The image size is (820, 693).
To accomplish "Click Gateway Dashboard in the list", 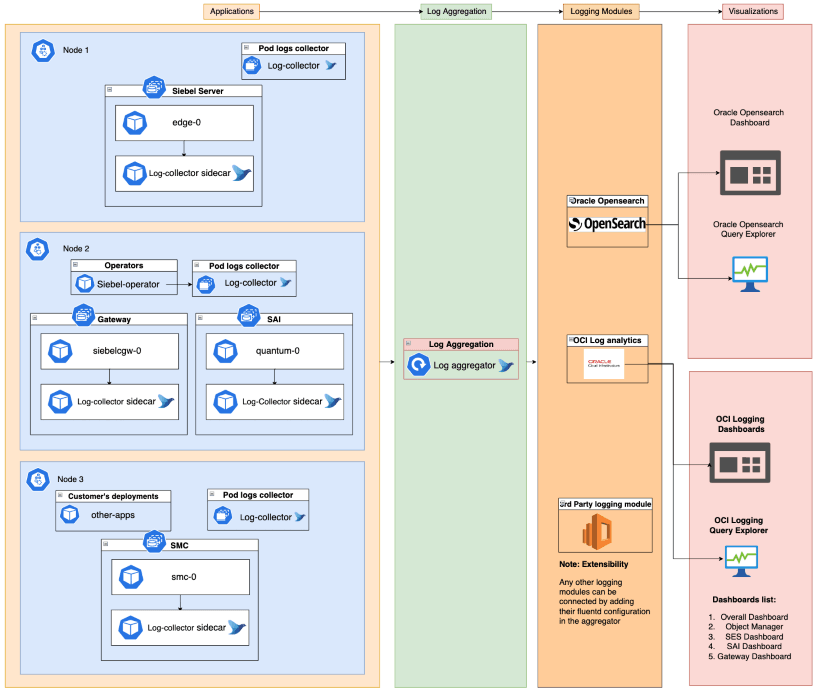I will (x=754, y=656).
